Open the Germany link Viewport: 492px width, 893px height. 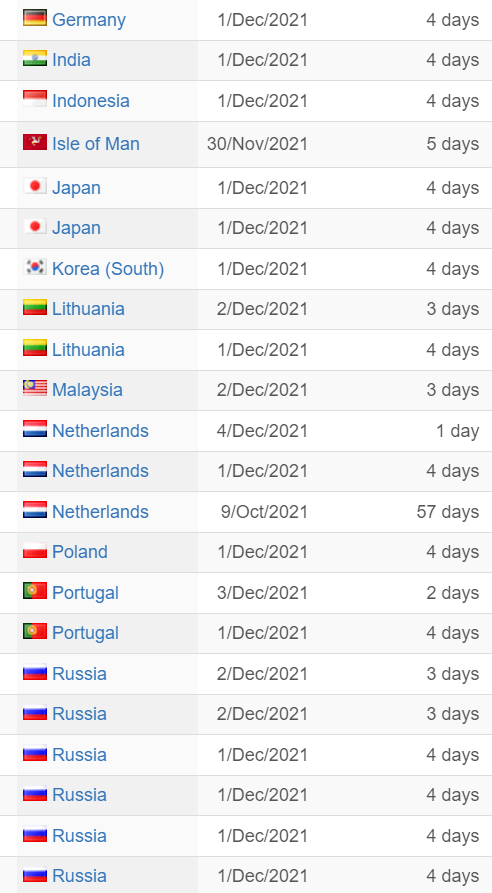coord(89,20)
